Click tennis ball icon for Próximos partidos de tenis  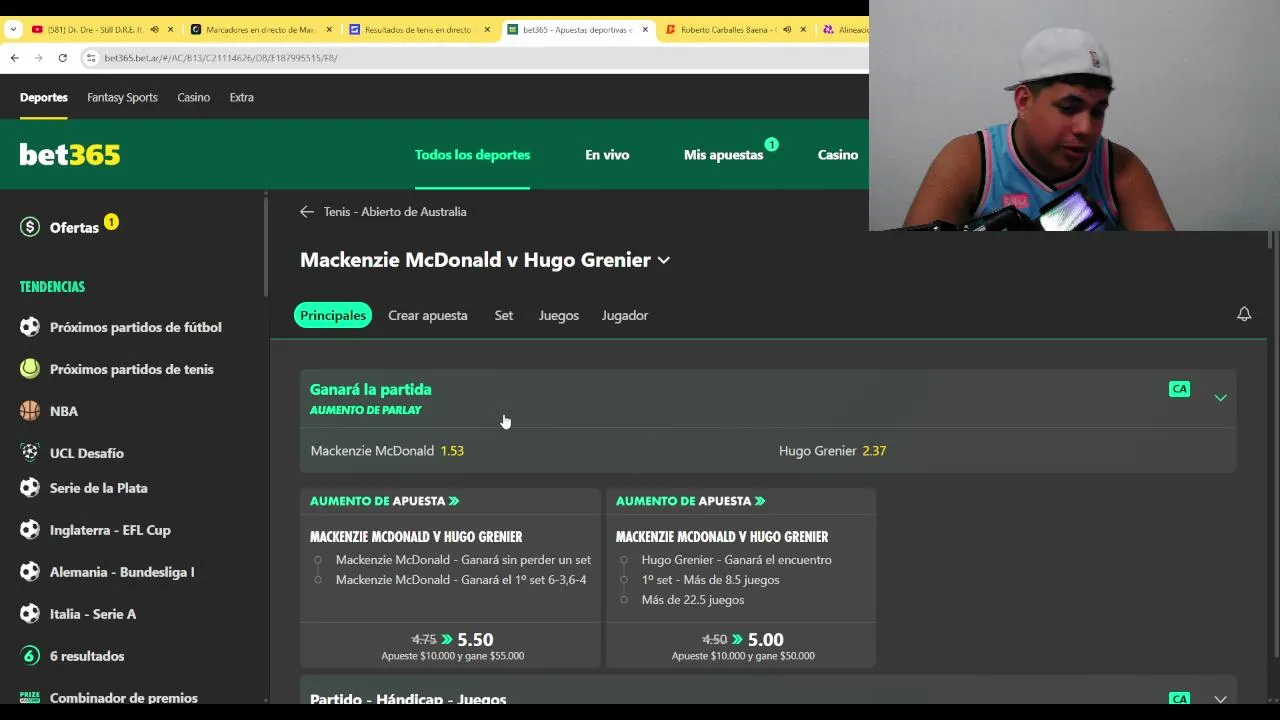30,369
